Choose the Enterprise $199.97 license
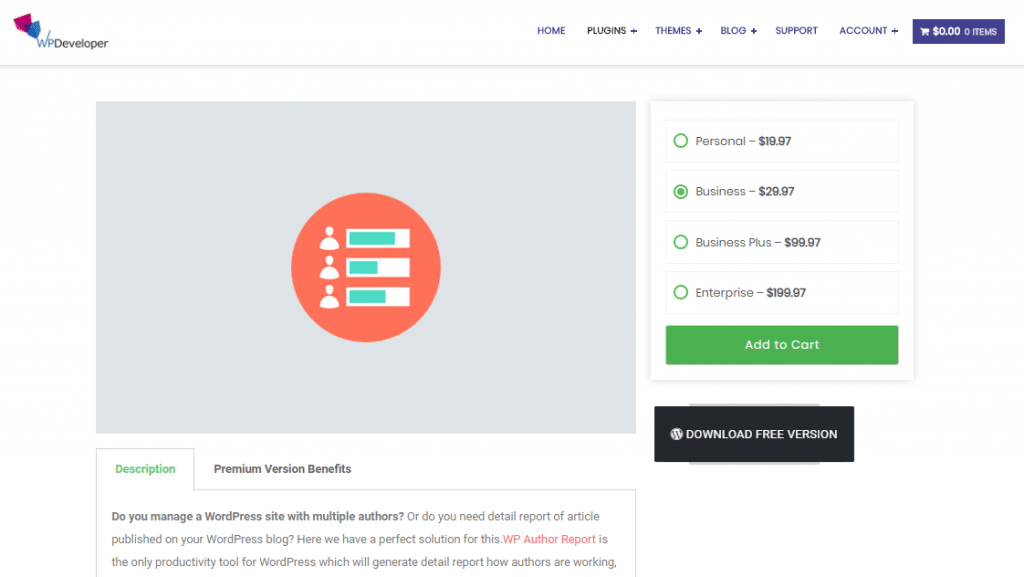The image size is (1024, 577). [x=681, y=293]
